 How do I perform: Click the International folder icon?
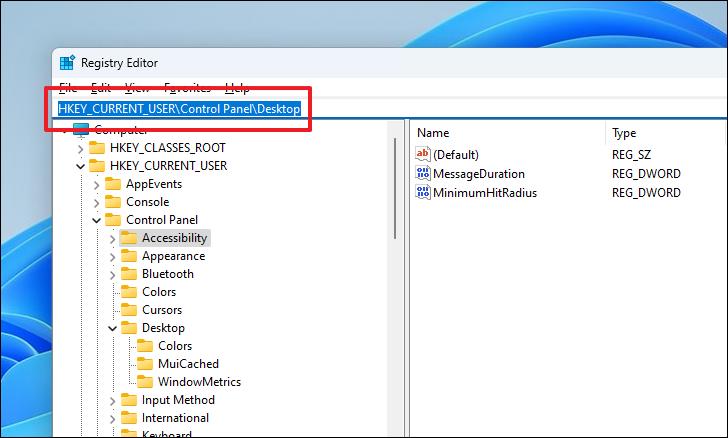click(129, 418)
